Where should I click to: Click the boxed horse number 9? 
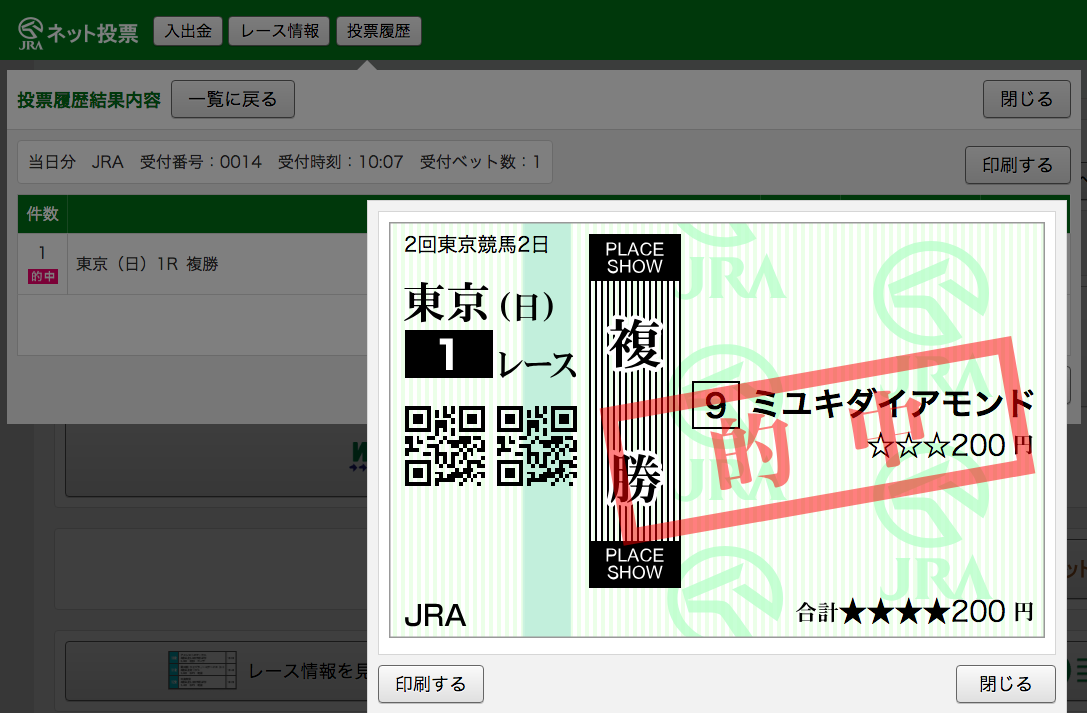[716, 405]
